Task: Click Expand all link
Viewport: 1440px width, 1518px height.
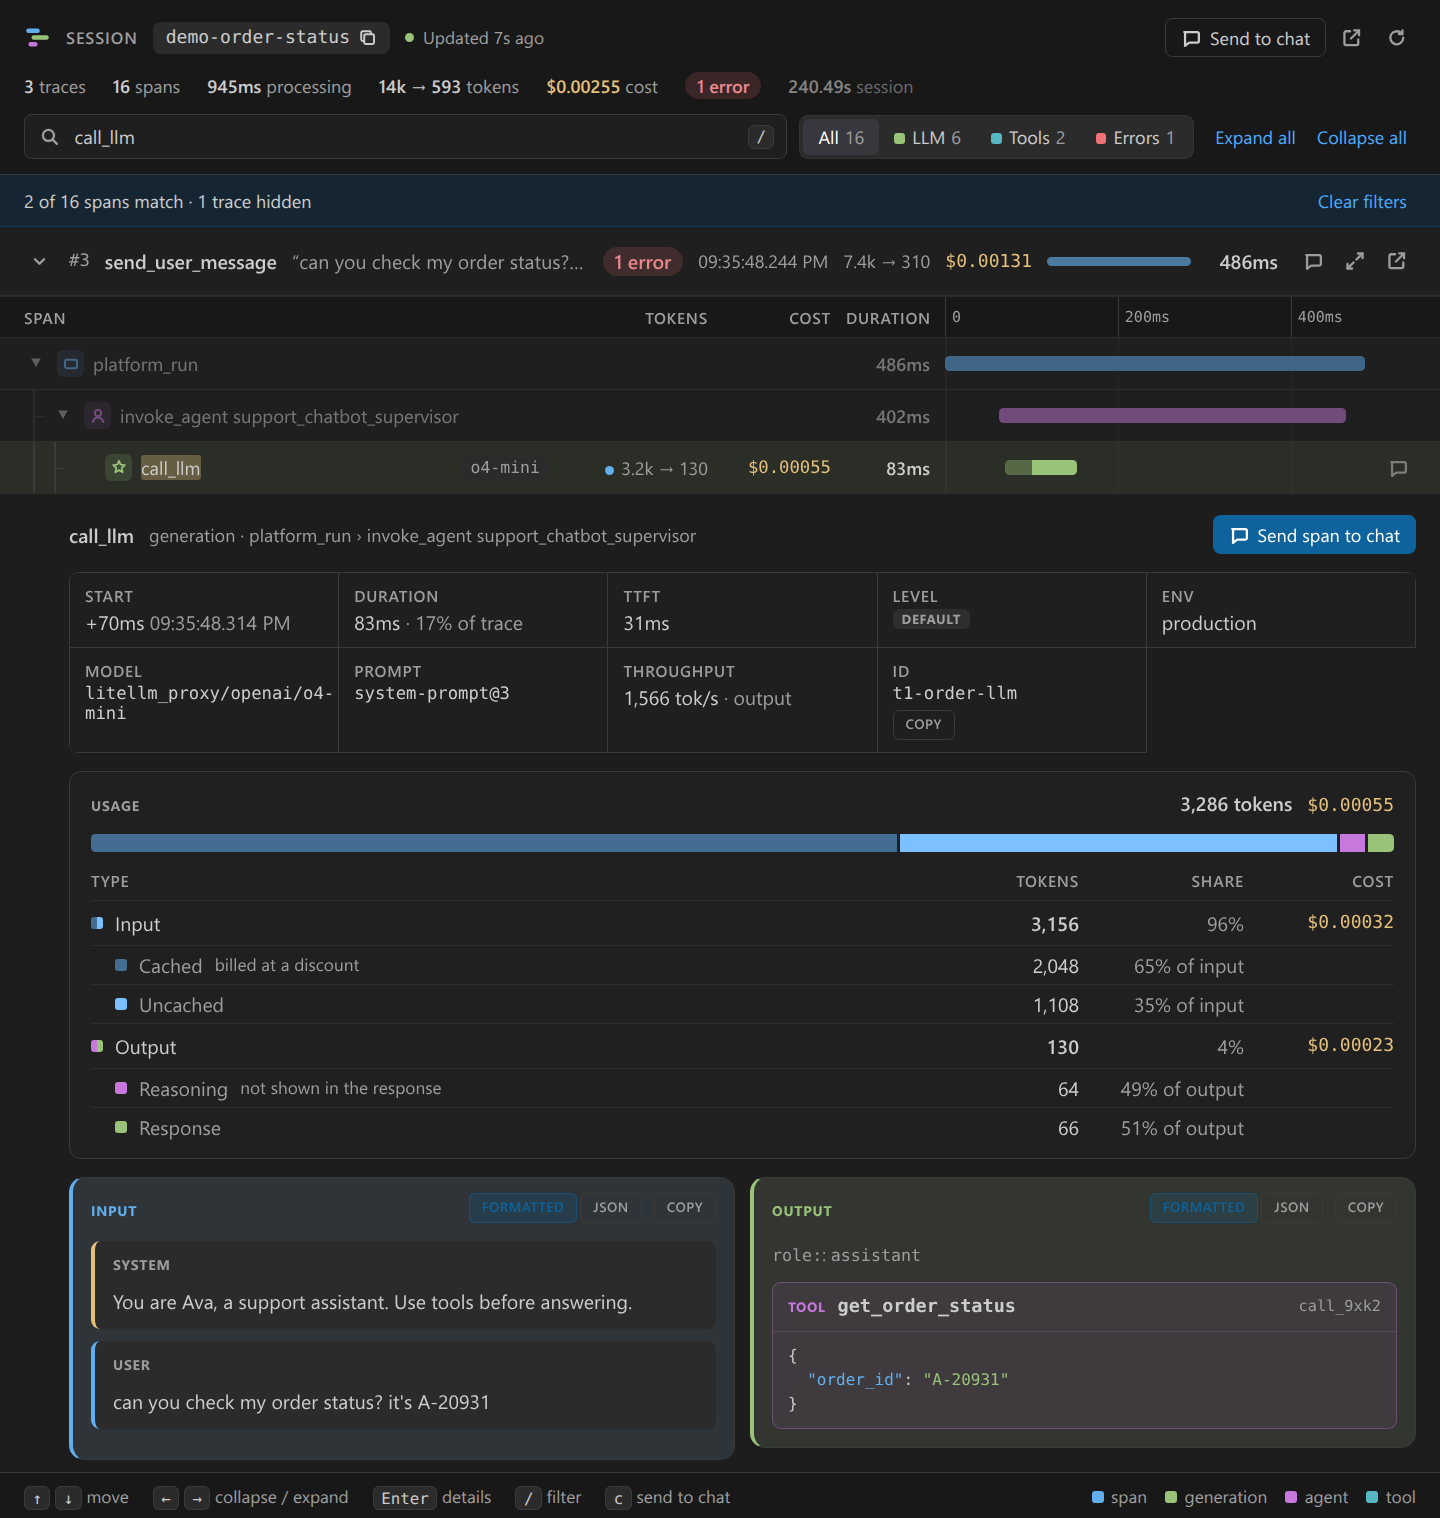Action: pos(1255,138)
